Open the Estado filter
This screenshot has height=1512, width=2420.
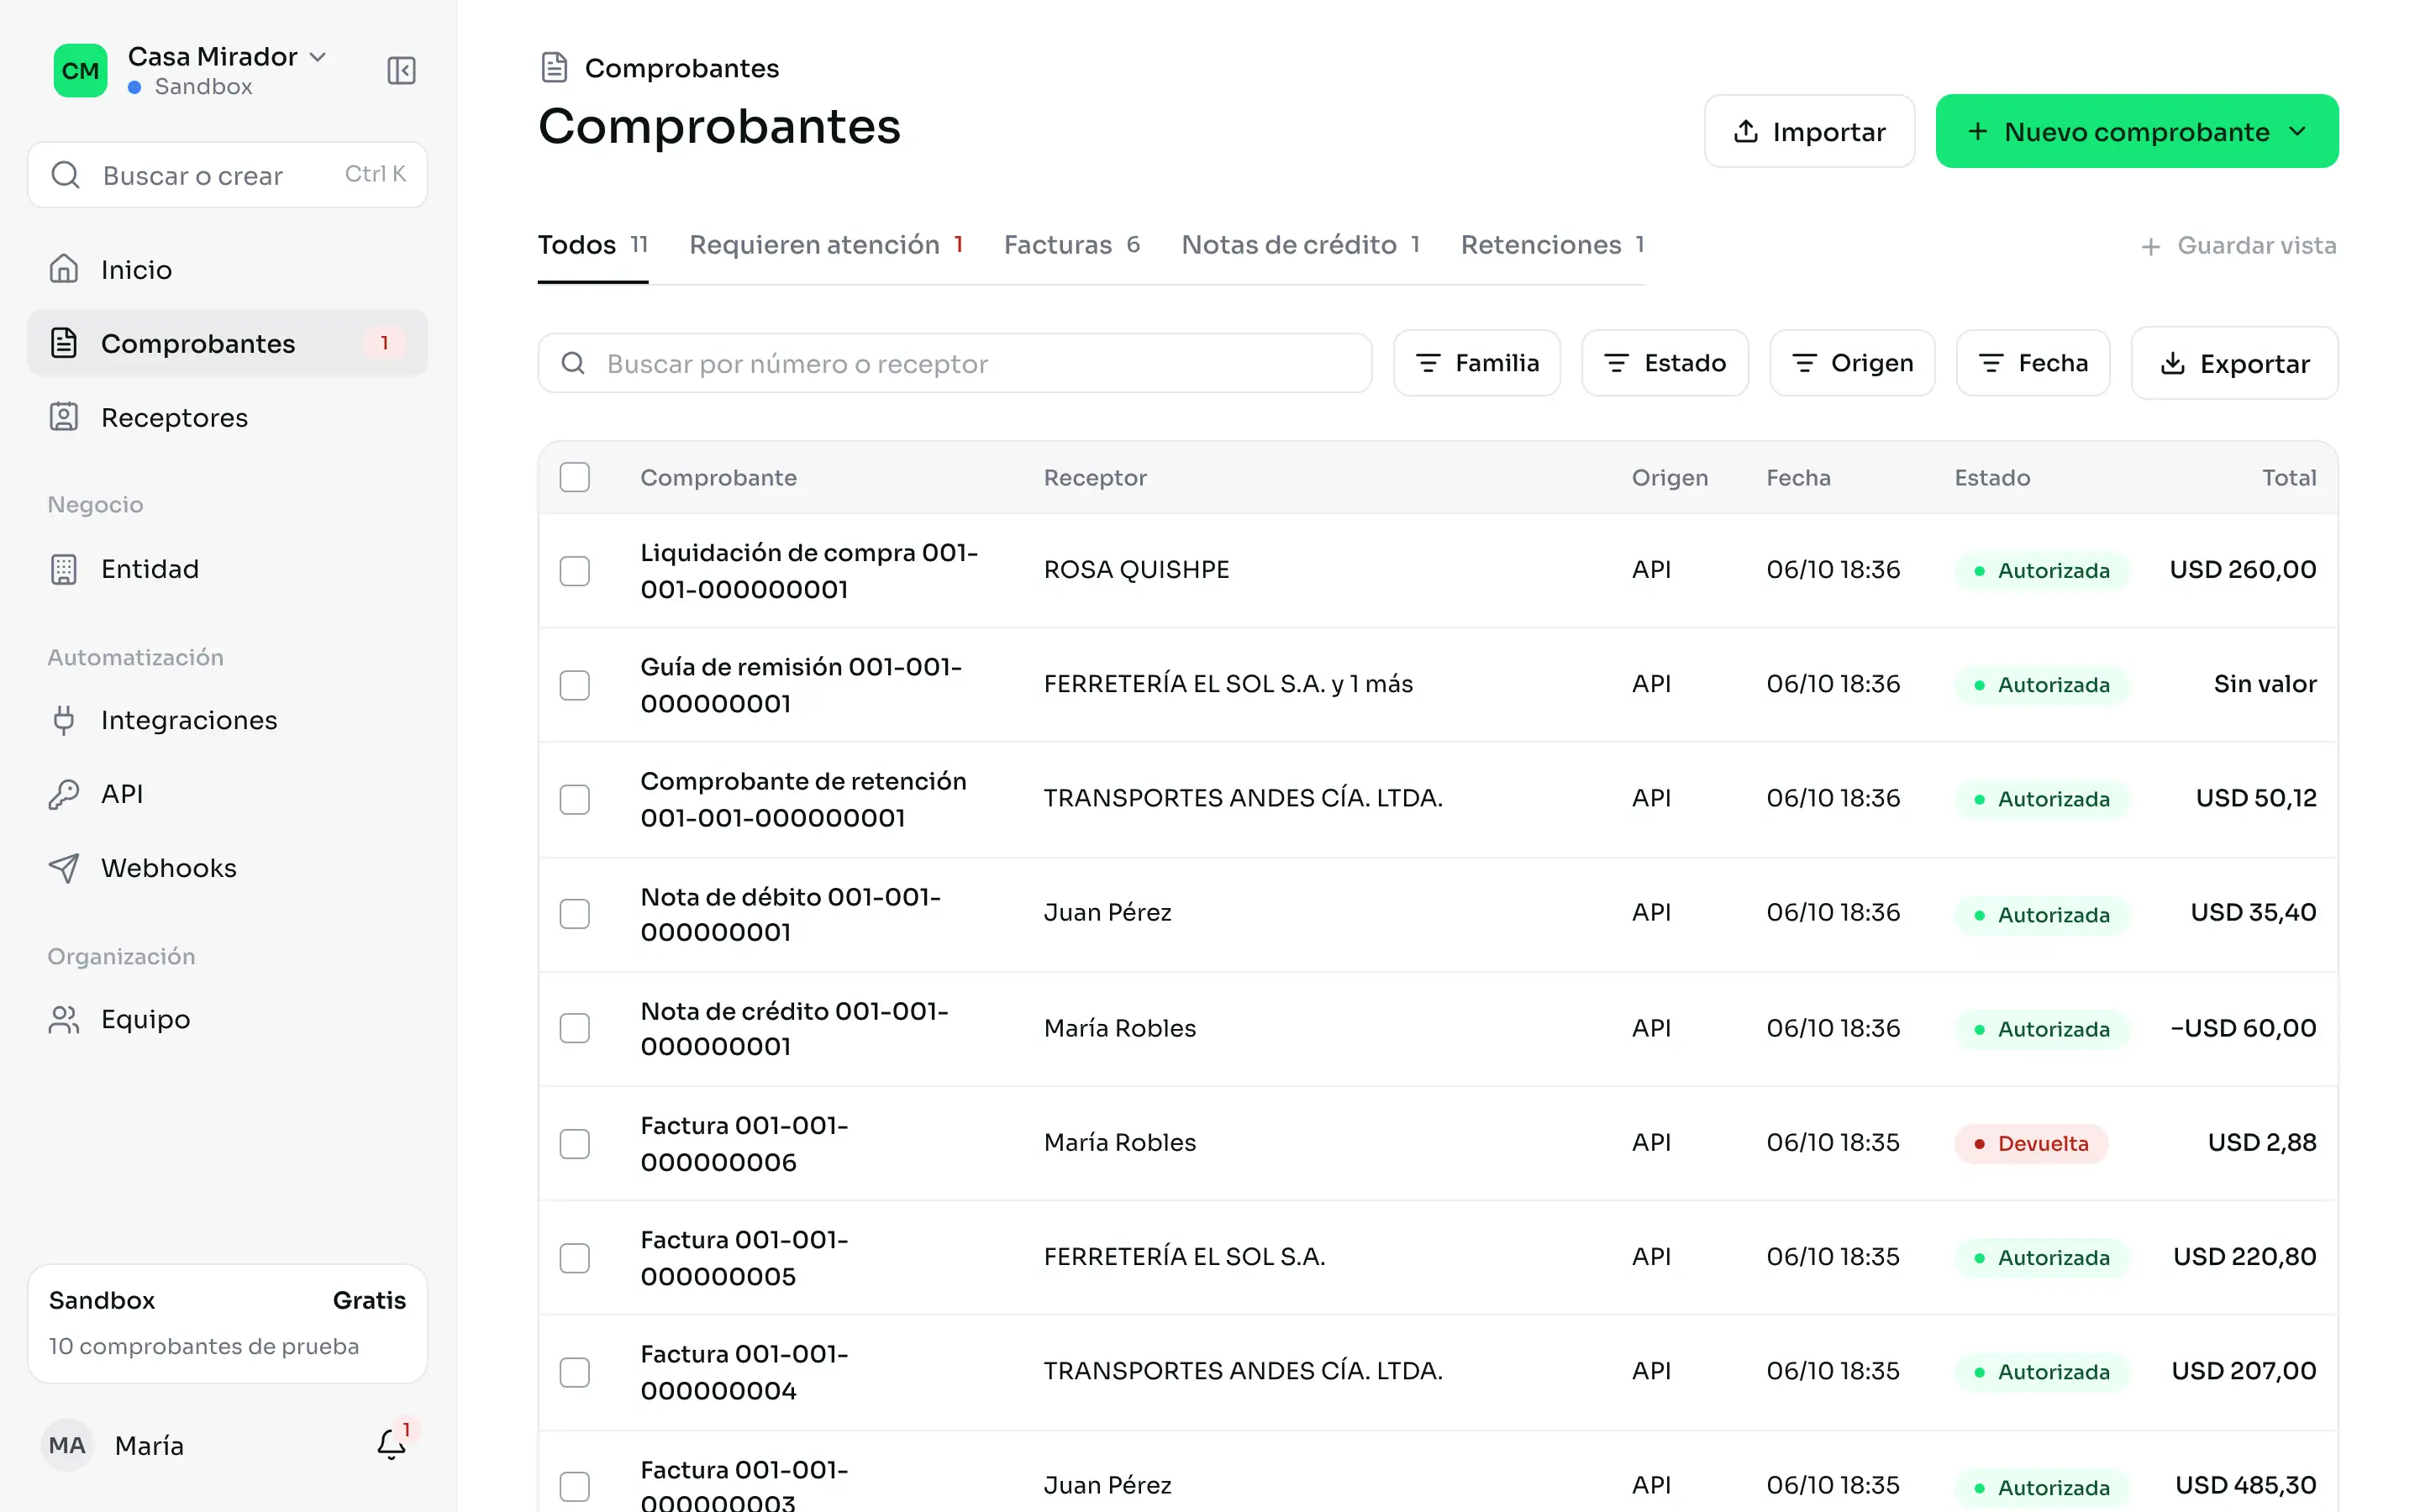click(1665, 363)
